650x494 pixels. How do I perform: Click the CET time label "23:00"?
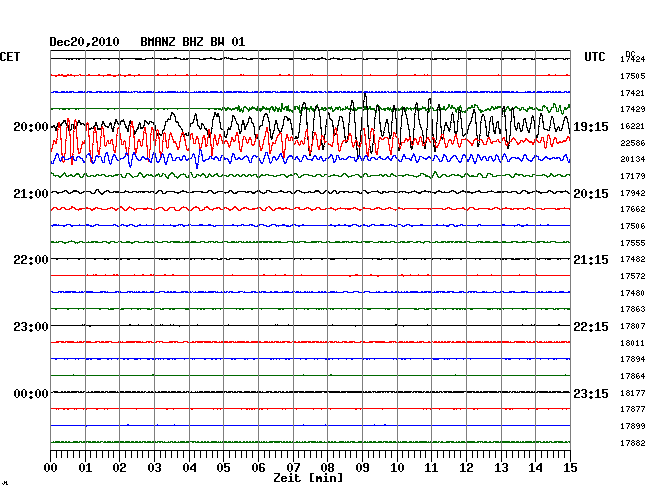point(31,327)
